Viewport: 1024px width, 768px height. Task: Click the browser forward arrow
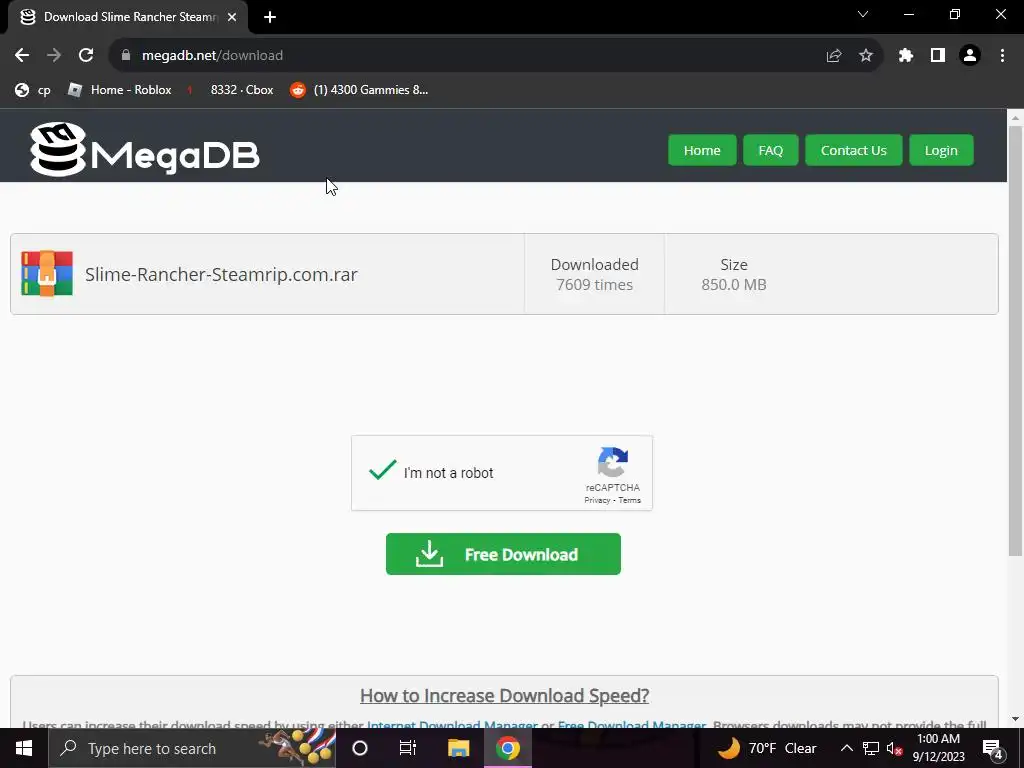click(54, 56)
